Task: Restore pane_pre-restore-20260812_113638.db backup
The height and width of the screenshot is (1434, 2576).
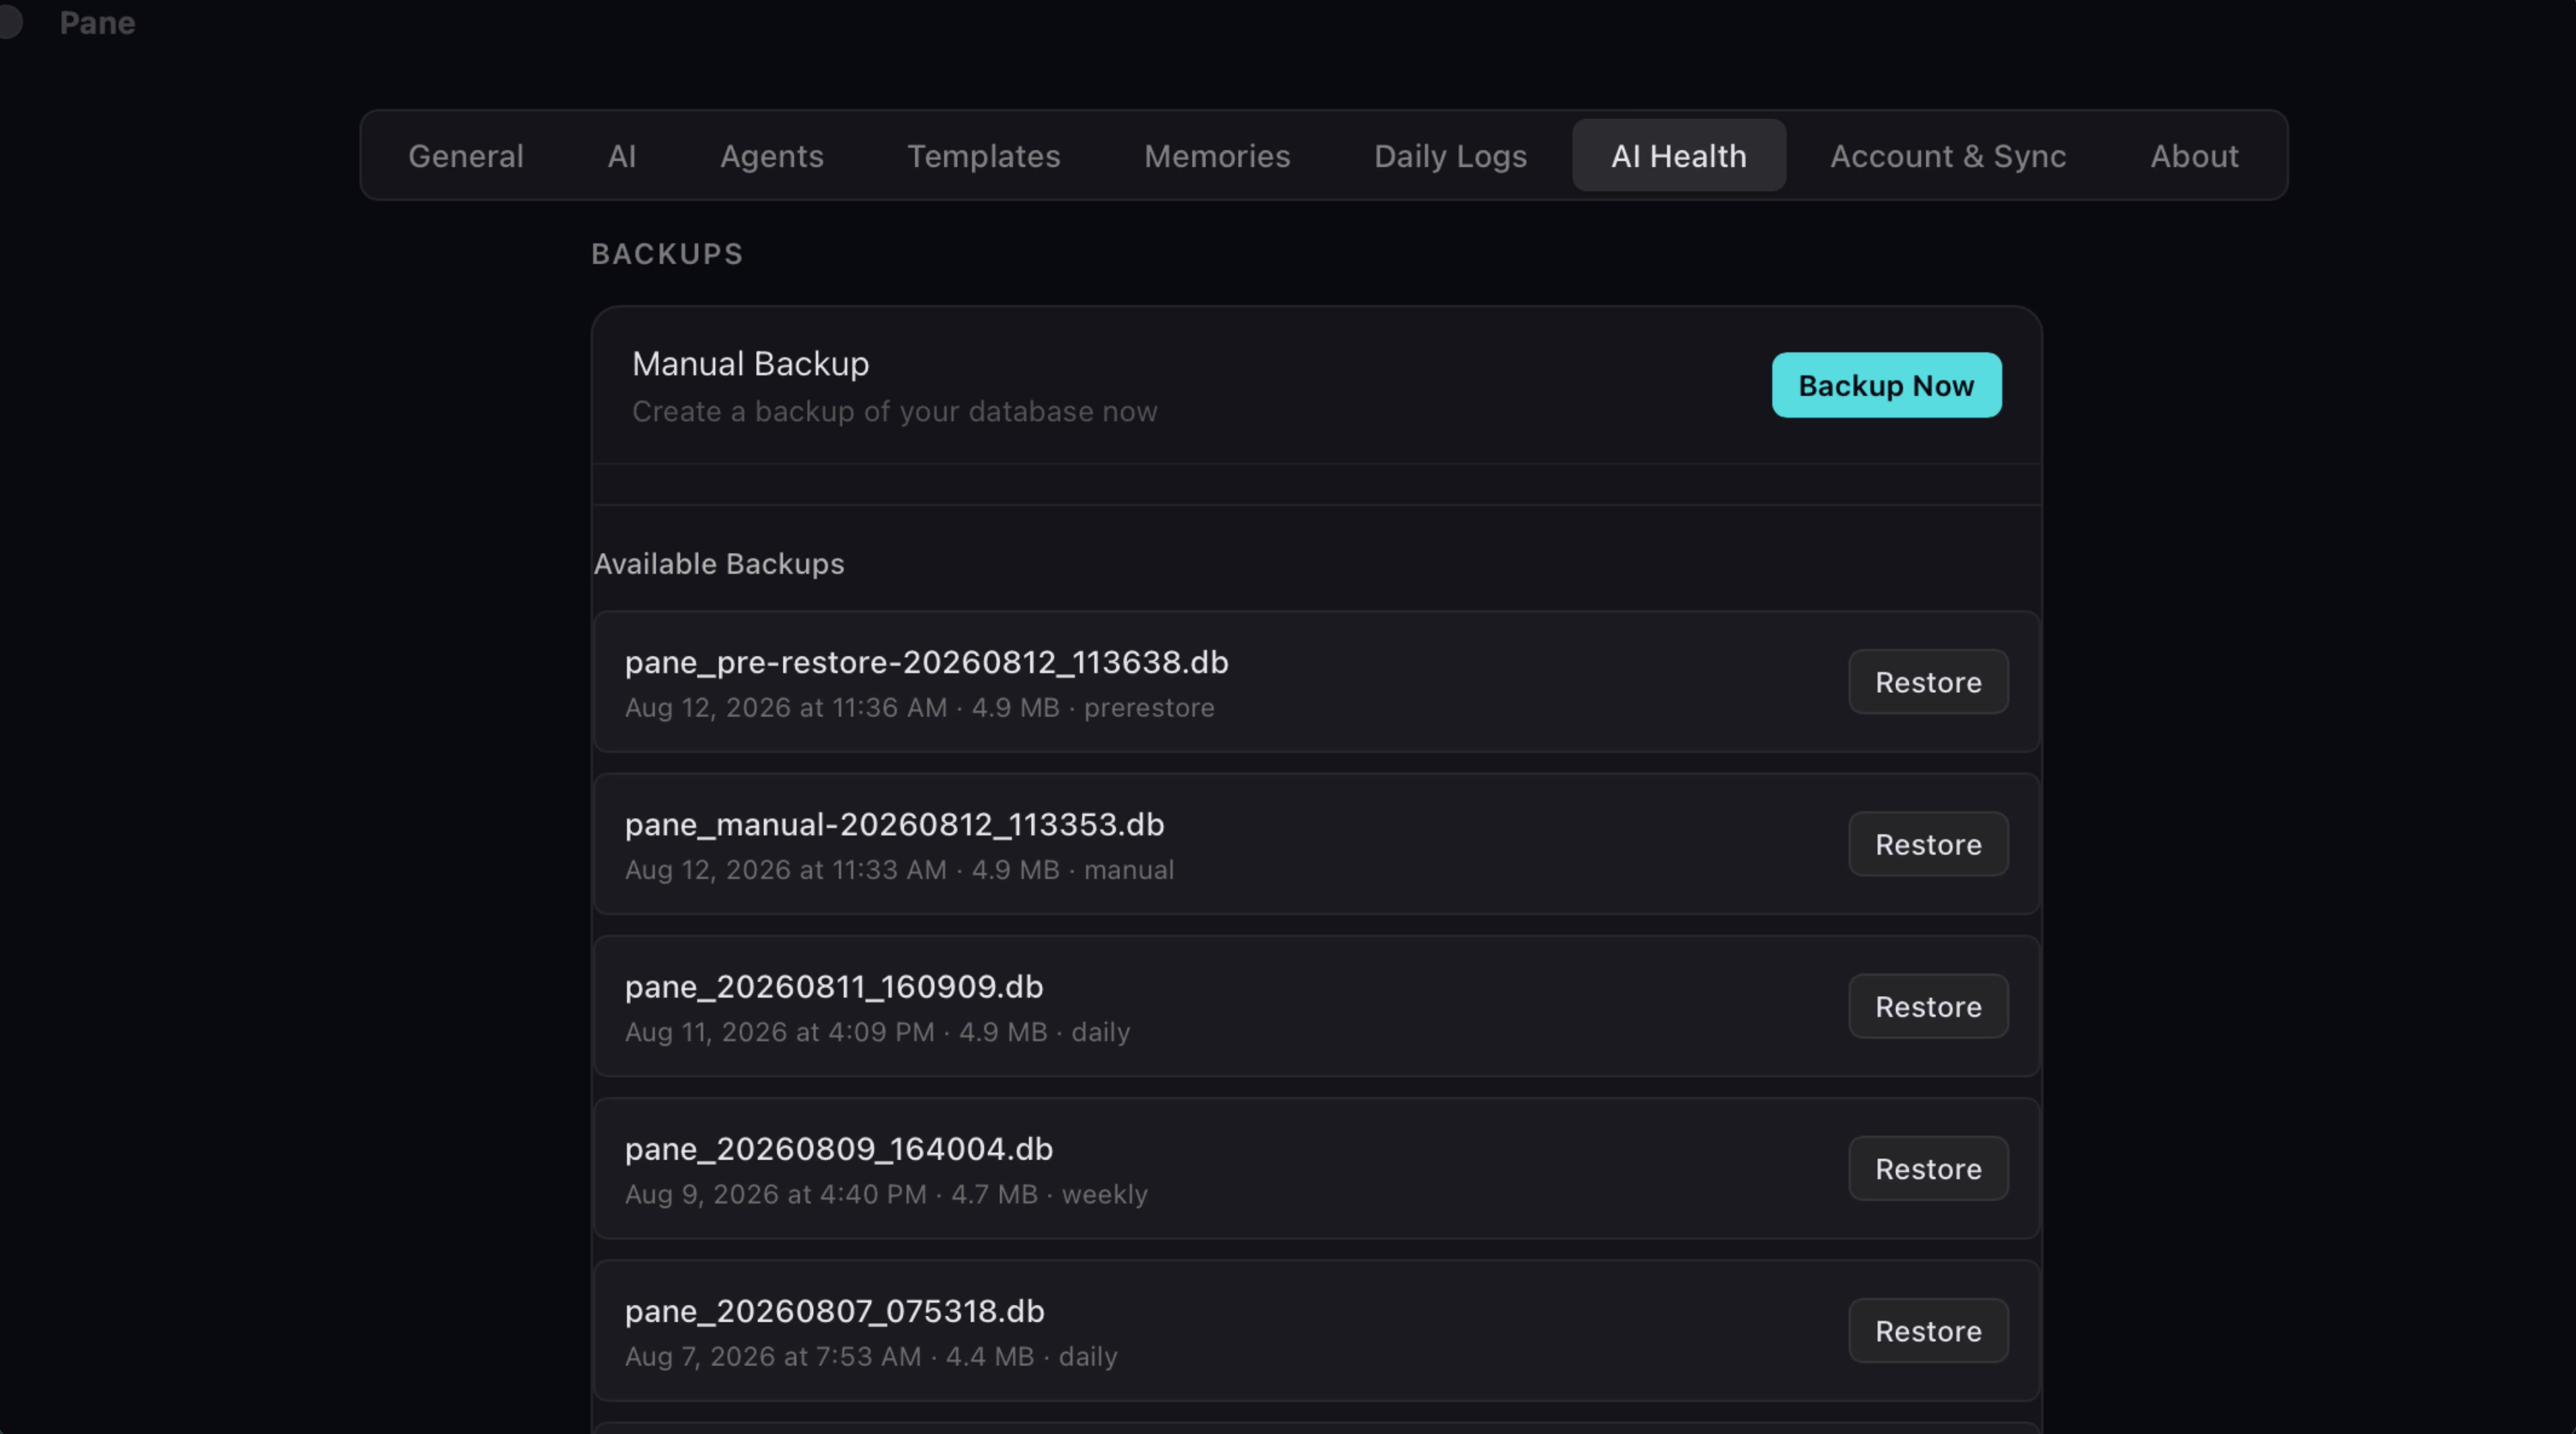Action: pyautogui.click(x=1928, y=682)
